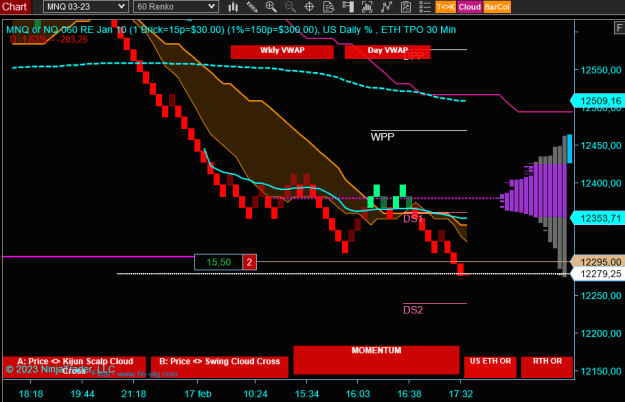
Task: Click the 16:38 time axis label
Action: (x=409, y=394)
